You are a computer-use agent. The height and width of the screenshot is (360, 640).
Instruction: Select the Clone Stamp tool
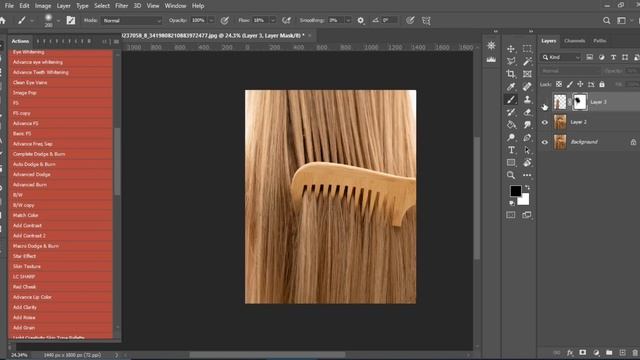coord(527,99)
